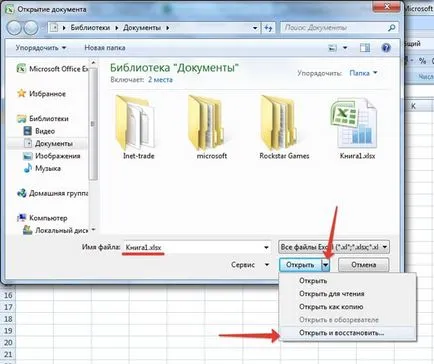
Task: Choose Открыть и восстановить menu item
Action: (x=348, y=333)
